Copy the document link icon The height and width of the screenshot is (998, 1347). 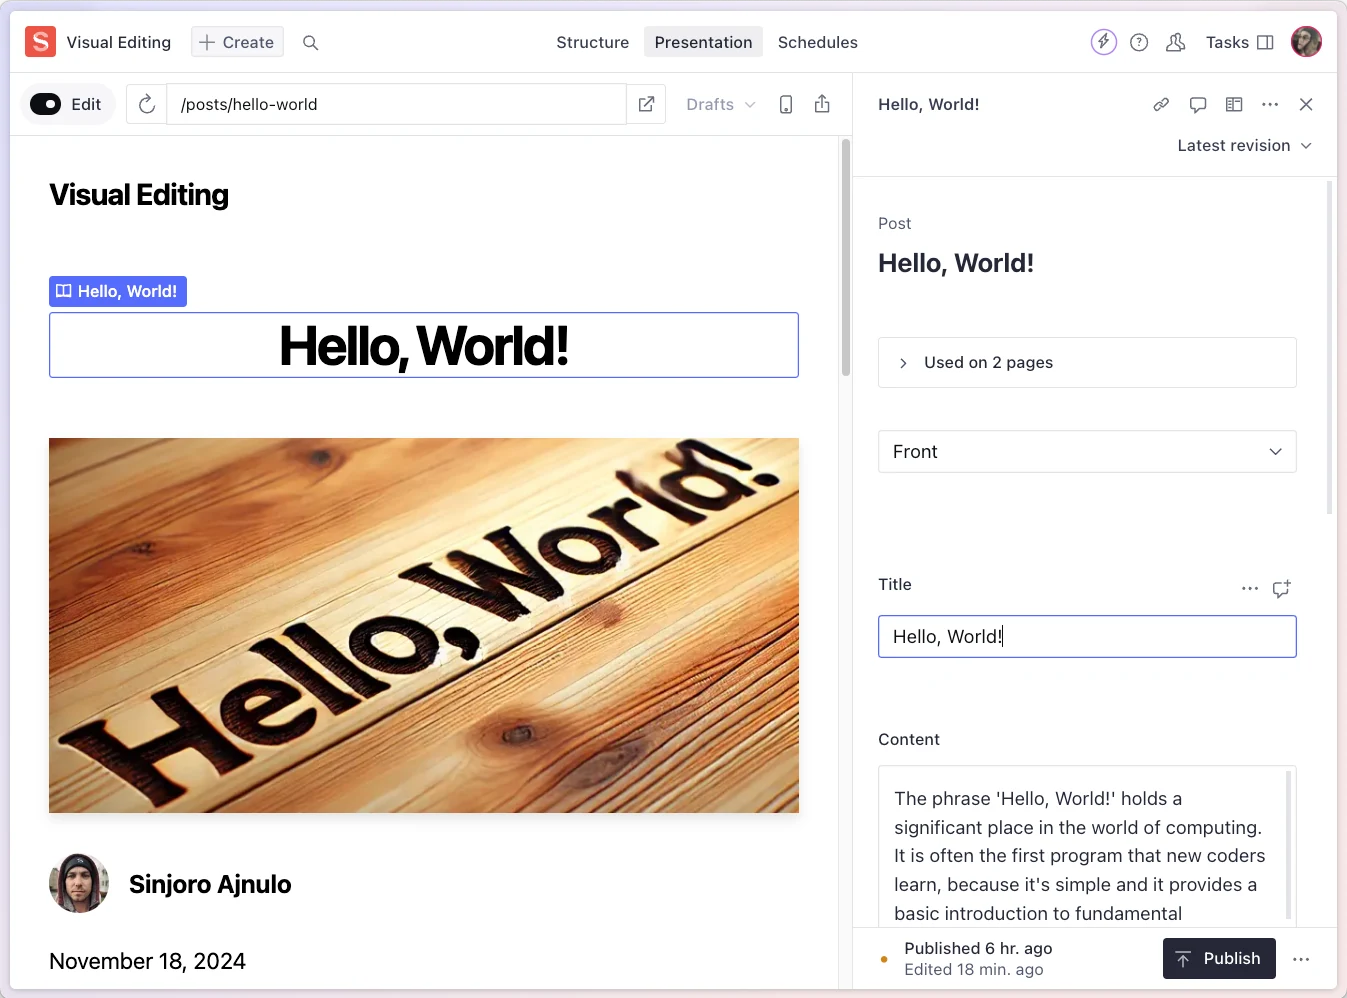pos(1161,104)
